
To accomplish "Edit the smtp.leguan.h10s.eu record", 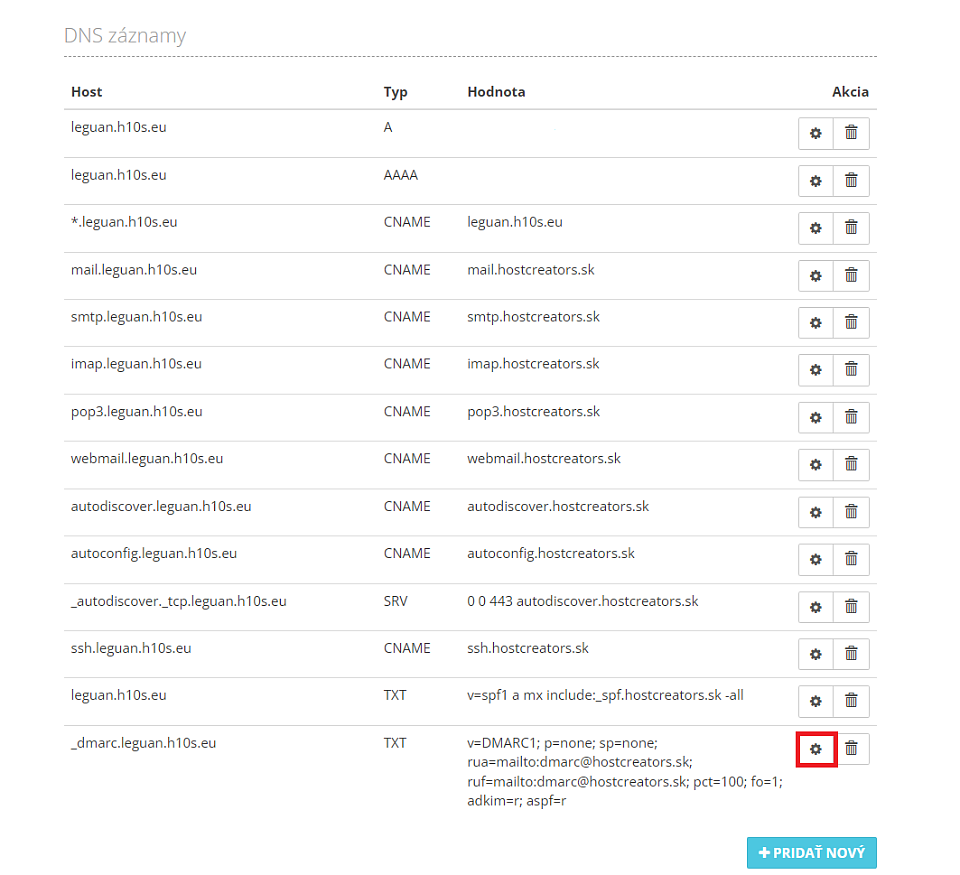I will [816, 323].
